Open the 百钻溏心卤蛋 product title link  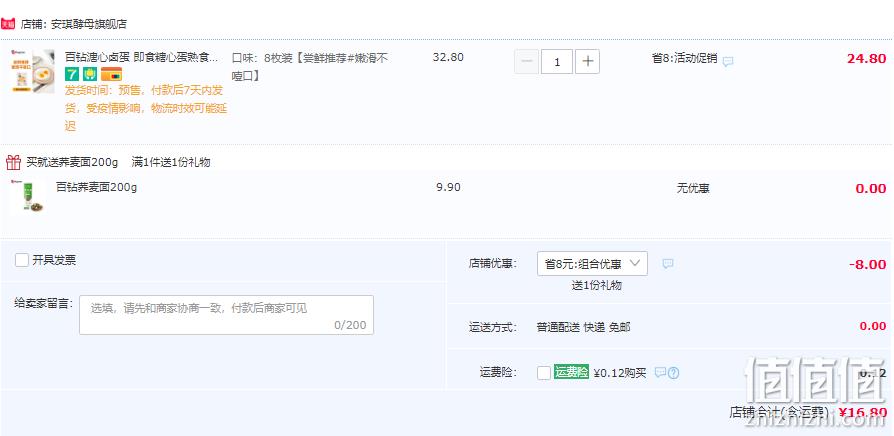click(x=141, y=58)
